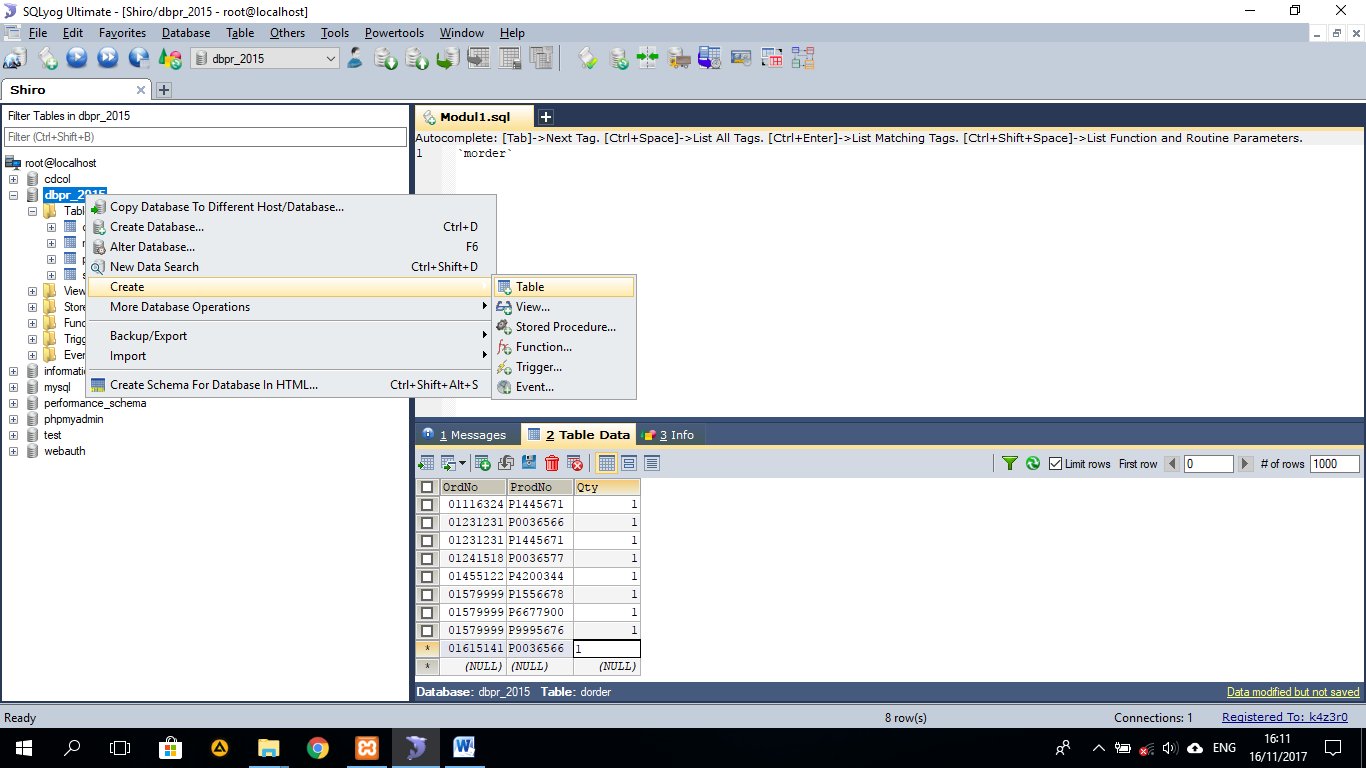Screen dimensions: 1366x768
Task: Click the truck migration toolkit icon
Action: click(679, 58)
